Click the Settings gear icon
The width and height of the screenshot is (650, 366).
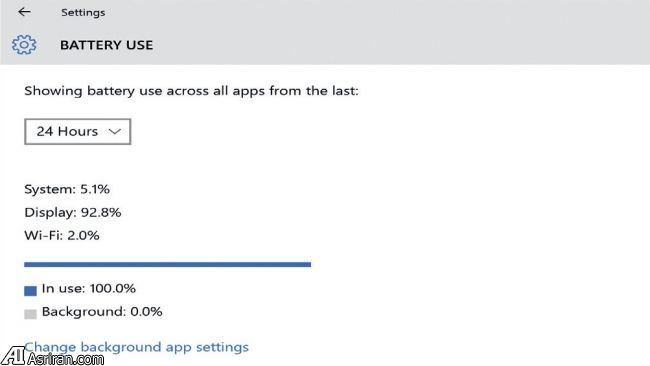(24, 44)
